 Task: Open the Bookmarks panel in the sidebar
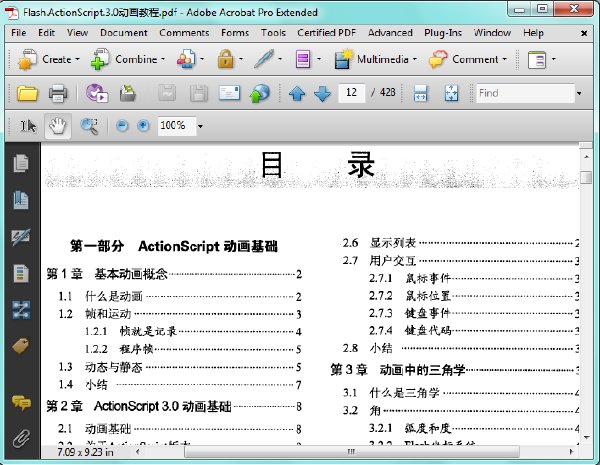pyautogui.click(x=21, y=200)
